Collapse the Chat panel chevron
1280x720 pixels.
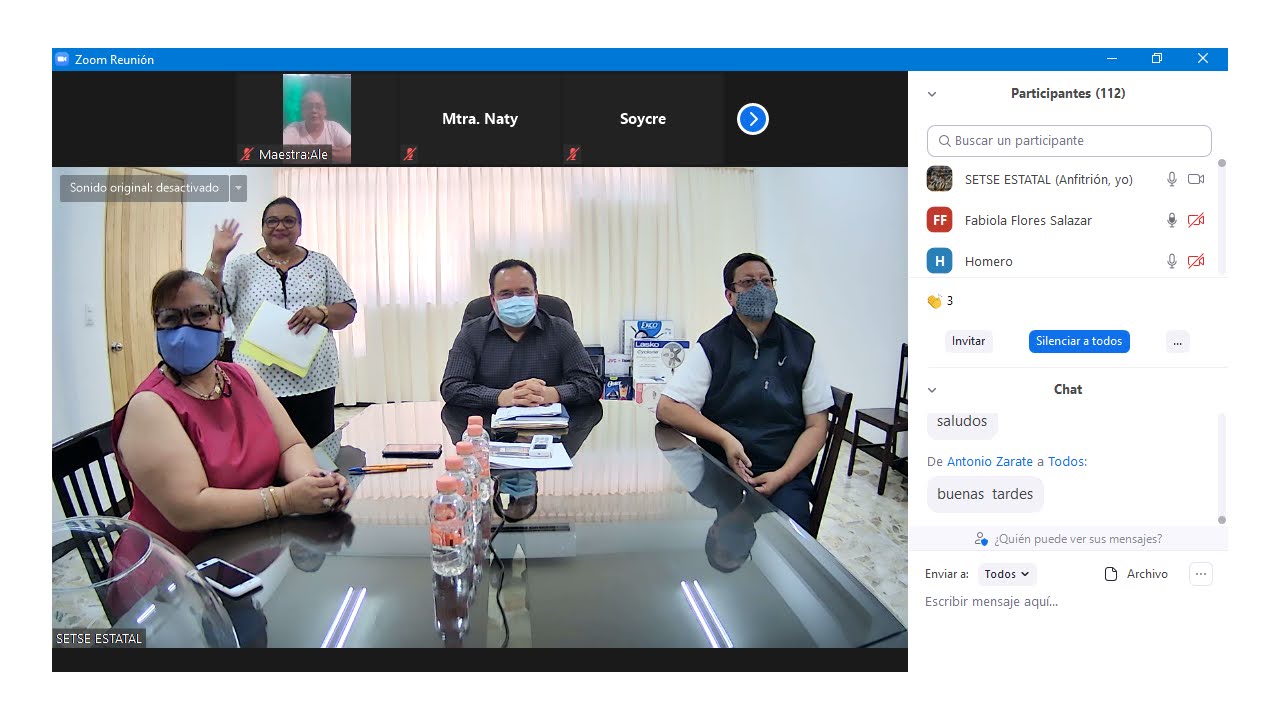[x=932, y=390]
